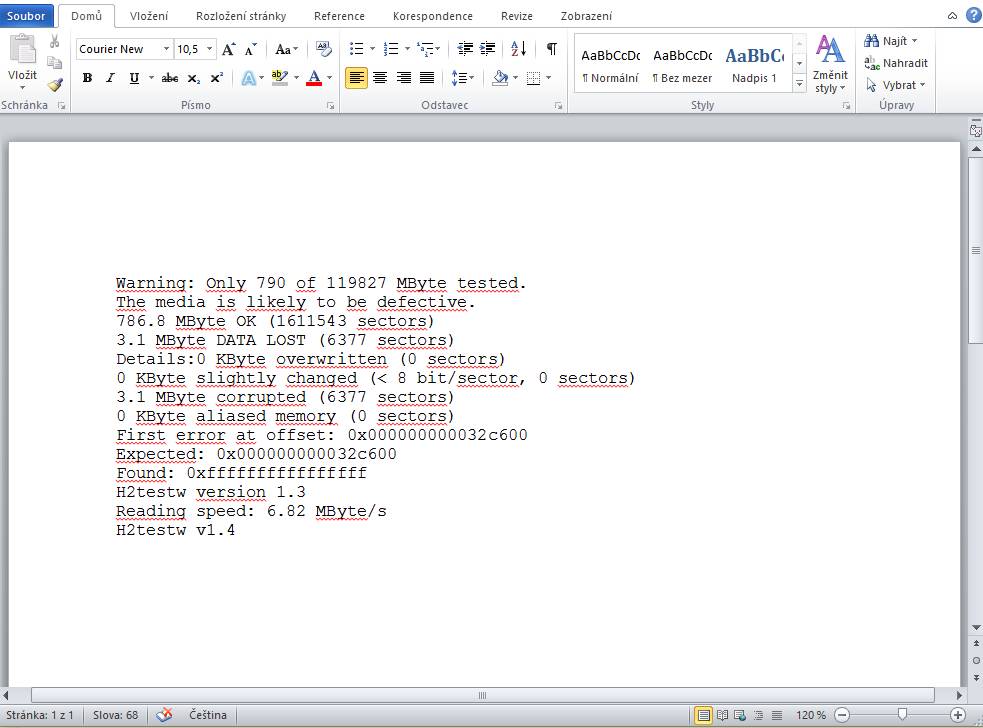Open the bullets list dropdown
Viewport: 983px width, 728px height.
372,49
